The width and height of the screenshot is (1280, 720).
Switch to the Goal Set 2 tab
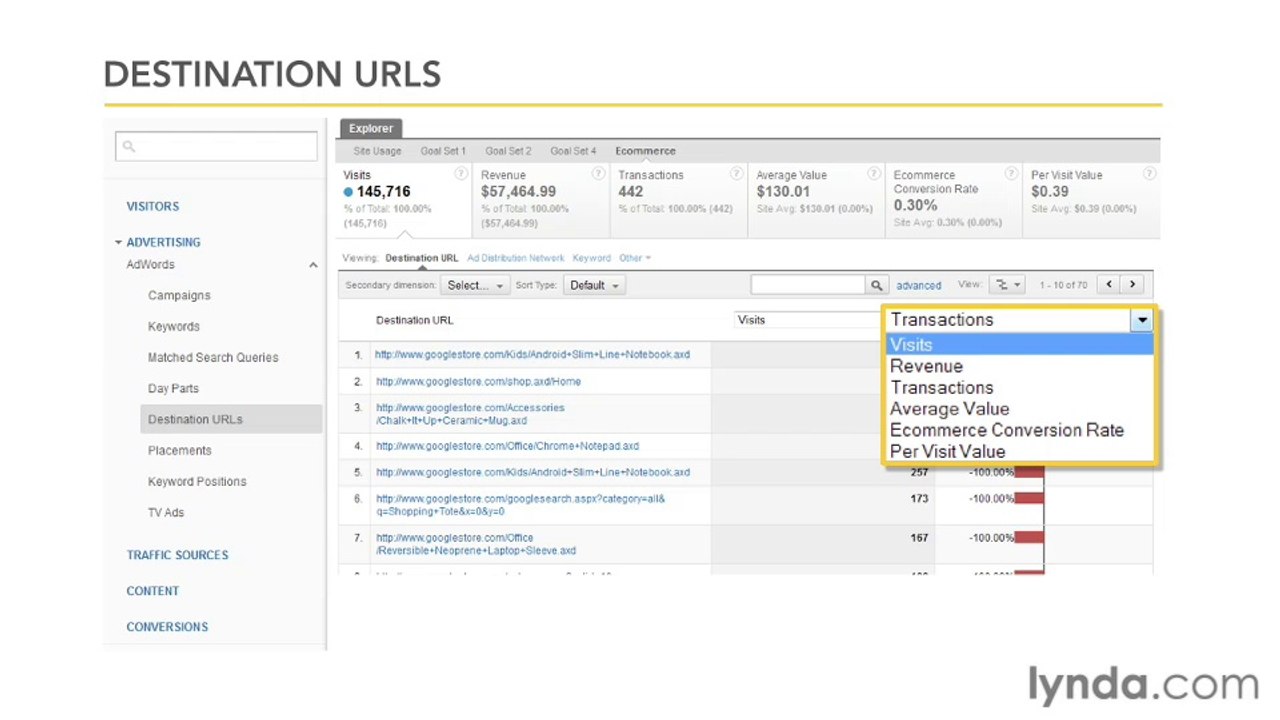[x=508, y=151]
